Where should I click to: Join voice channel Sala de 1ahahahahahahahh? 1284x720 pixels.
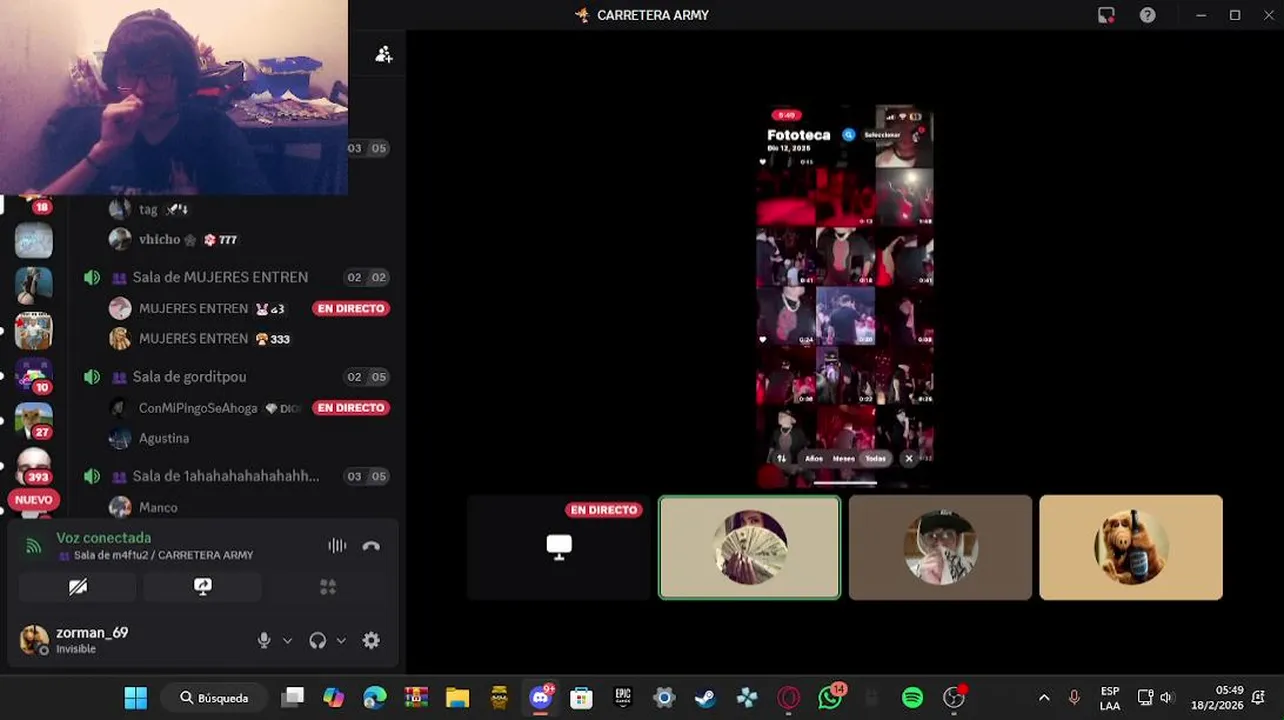226,477
